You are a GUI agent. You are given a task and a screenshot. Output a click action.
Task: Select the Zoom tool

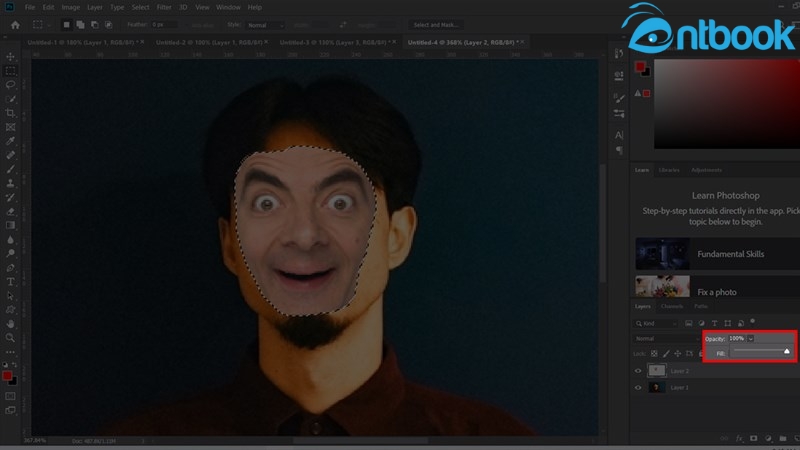(10, 337)
